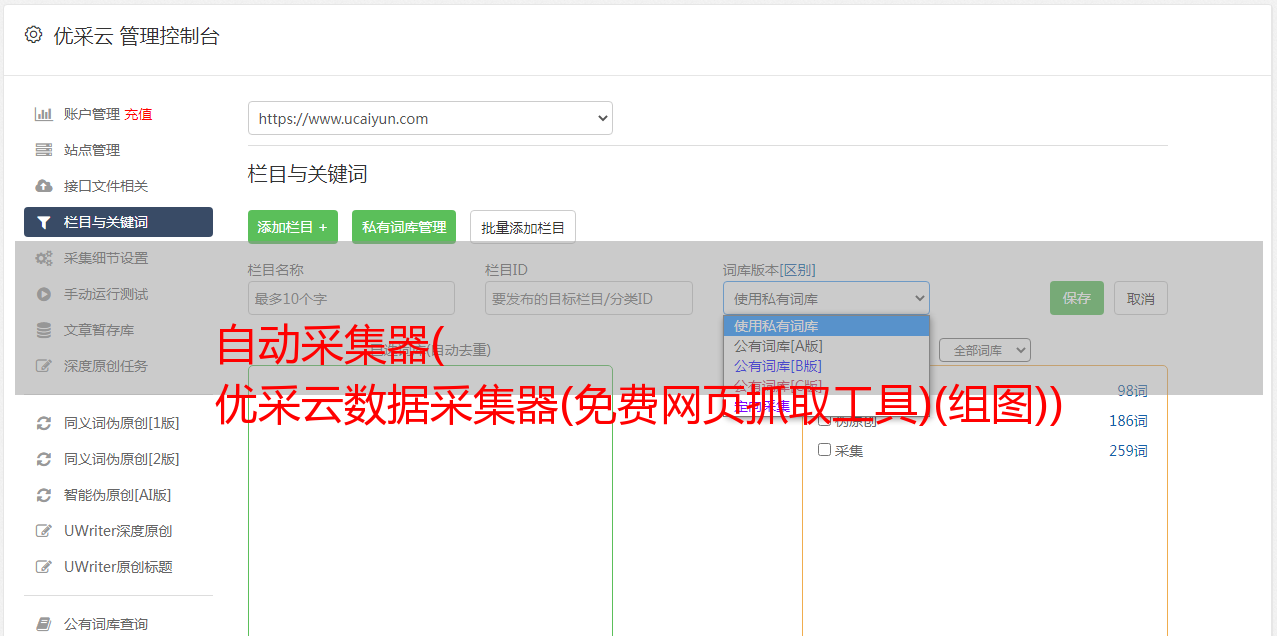Click the 栏目与关键词 page heading
1277x636 pixels.
[x=308, y=174]
